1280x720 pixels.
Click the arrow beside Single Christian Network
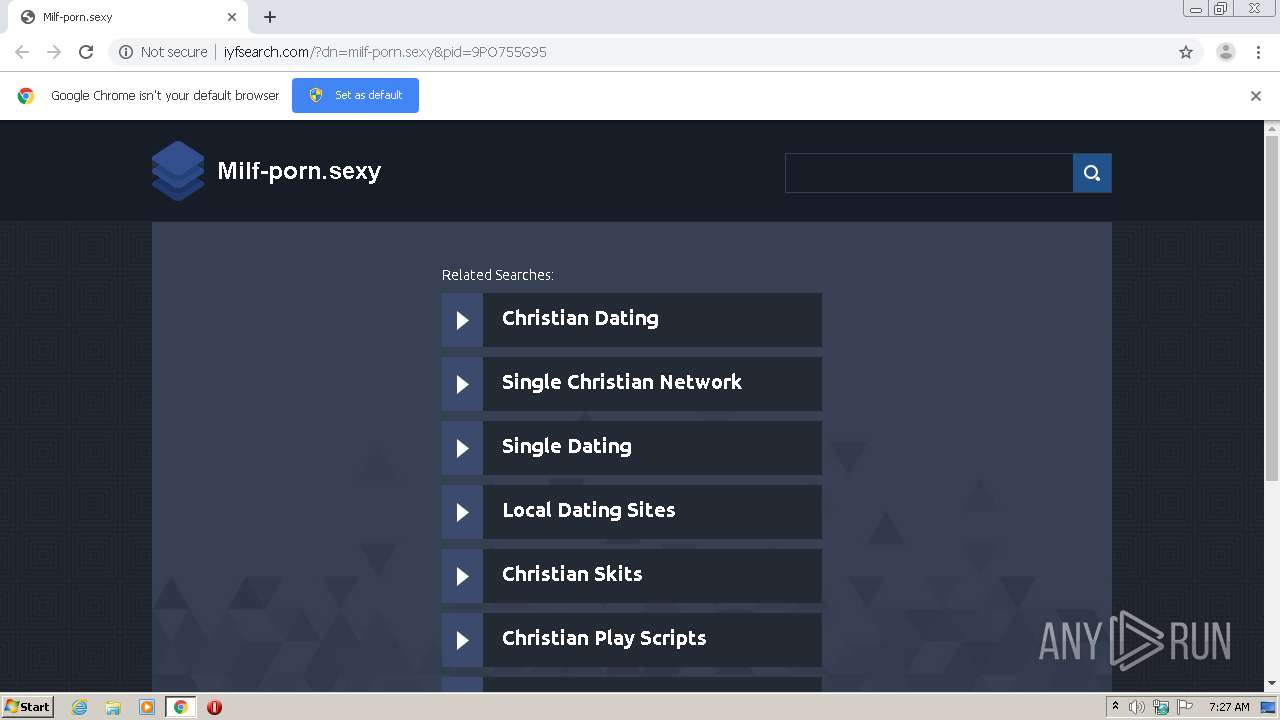(462, 384)
